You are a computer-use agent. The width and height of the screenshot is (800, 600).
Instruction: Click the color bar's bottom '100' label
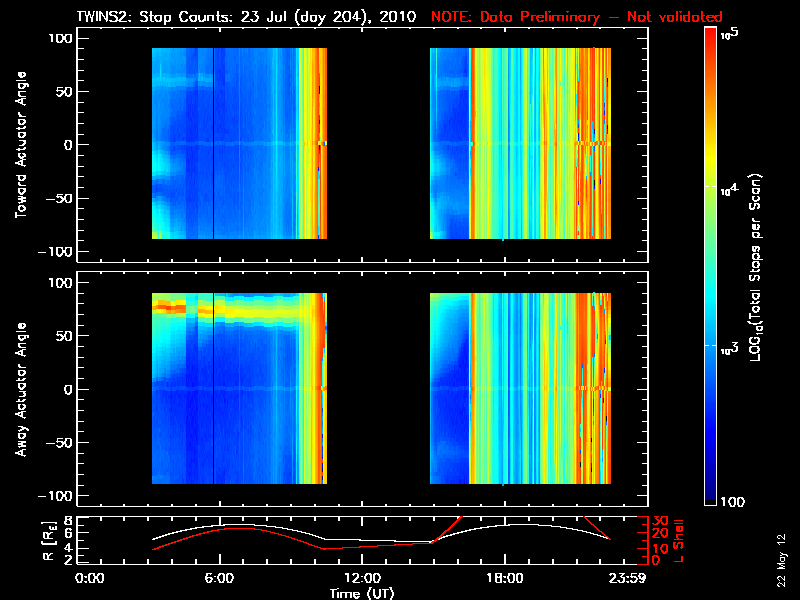tap(733, 502)
